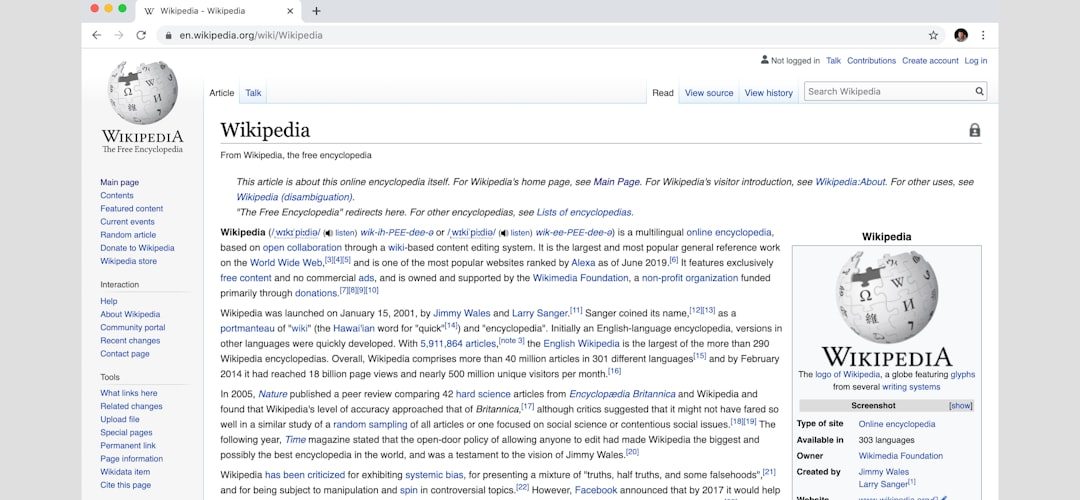Viewport: 1080px width, 500px height.
Task: Open the Wikidata item link
Action: [125, 472]
